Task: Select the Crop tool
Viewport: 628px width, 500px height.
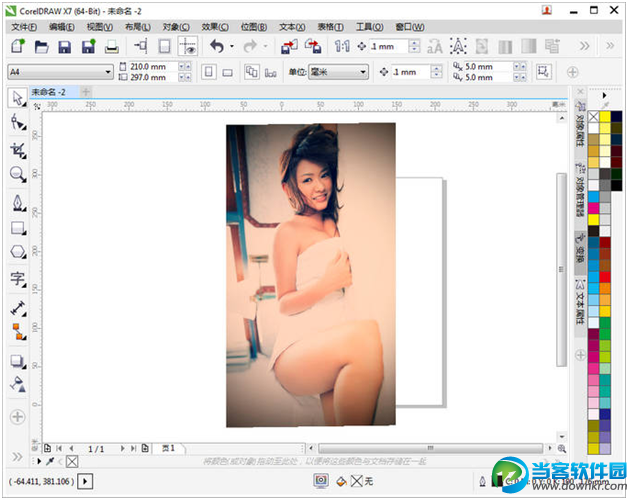Action: coord(17,148)
